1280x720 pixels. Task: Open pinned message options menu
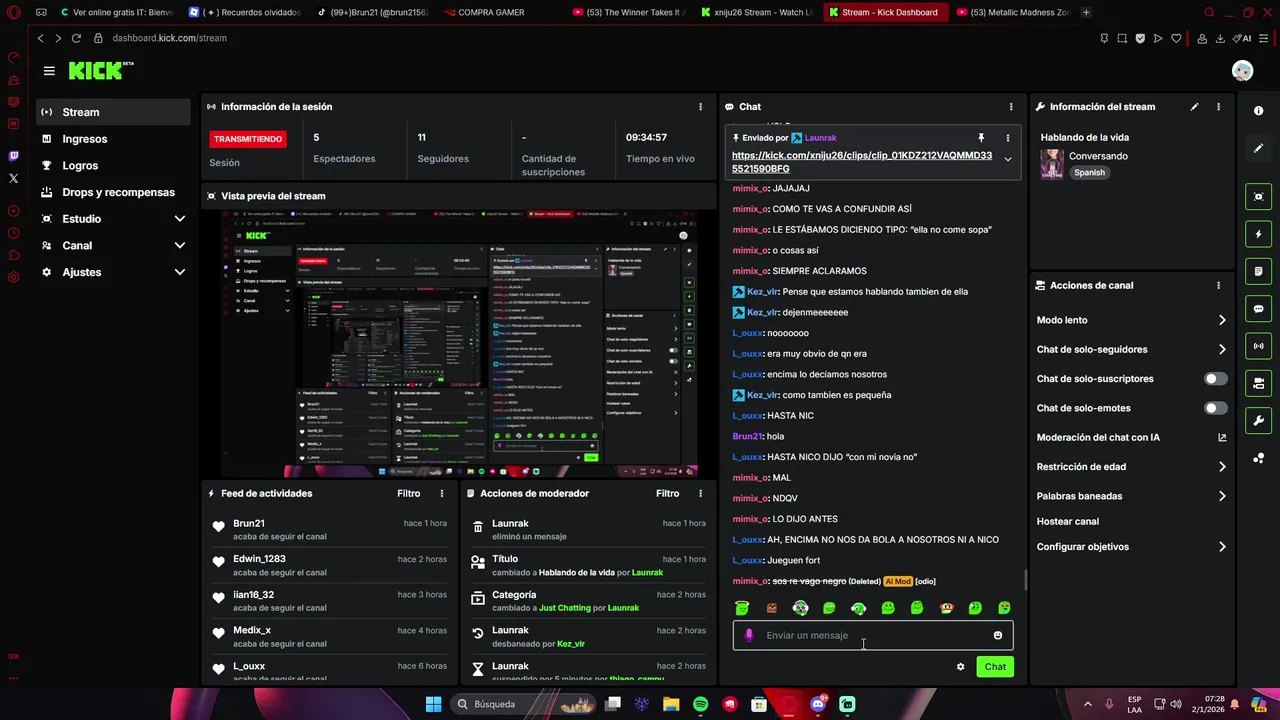click(1007, 138)
